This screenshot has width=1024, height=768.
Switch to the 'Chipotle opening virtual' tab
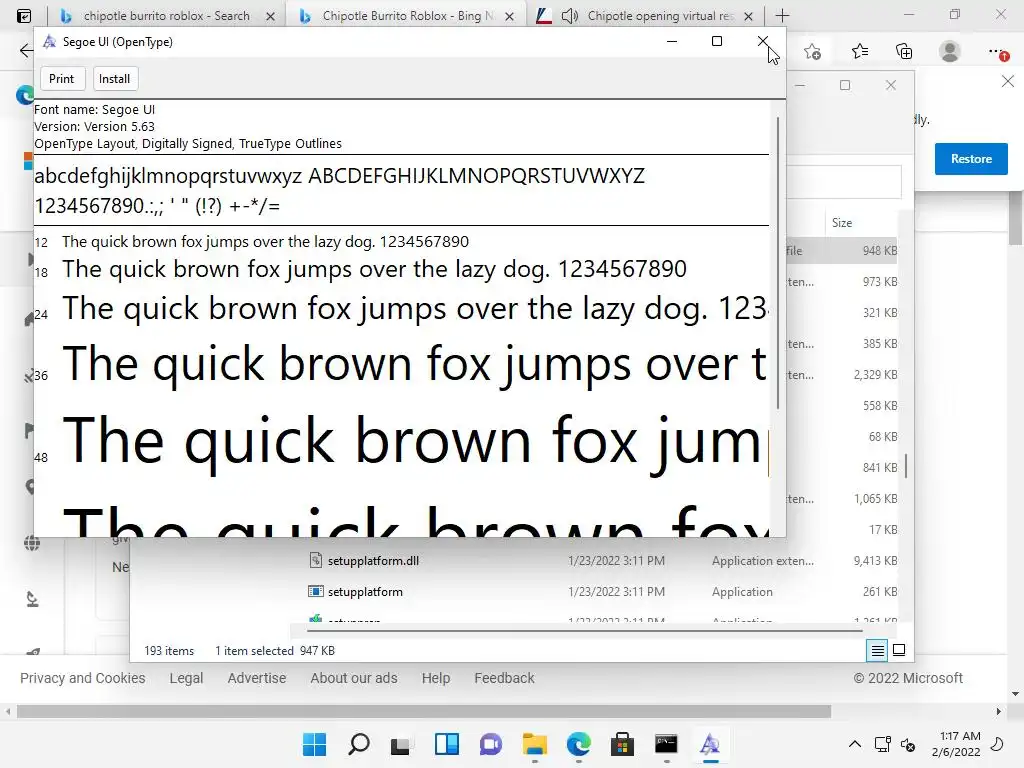pos(660,16)
